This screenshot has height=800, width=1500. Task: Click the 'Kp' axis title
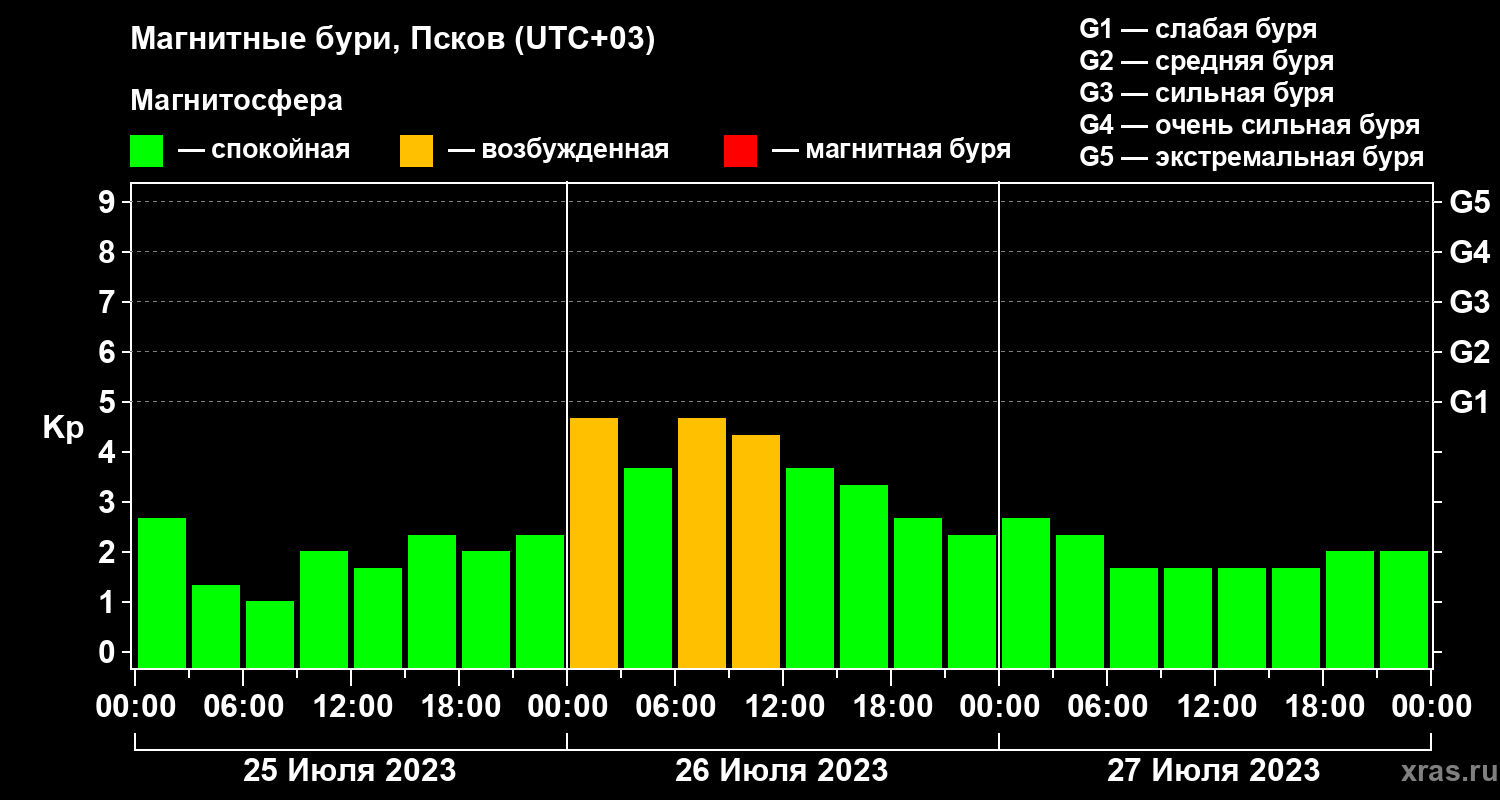point(63,429)
